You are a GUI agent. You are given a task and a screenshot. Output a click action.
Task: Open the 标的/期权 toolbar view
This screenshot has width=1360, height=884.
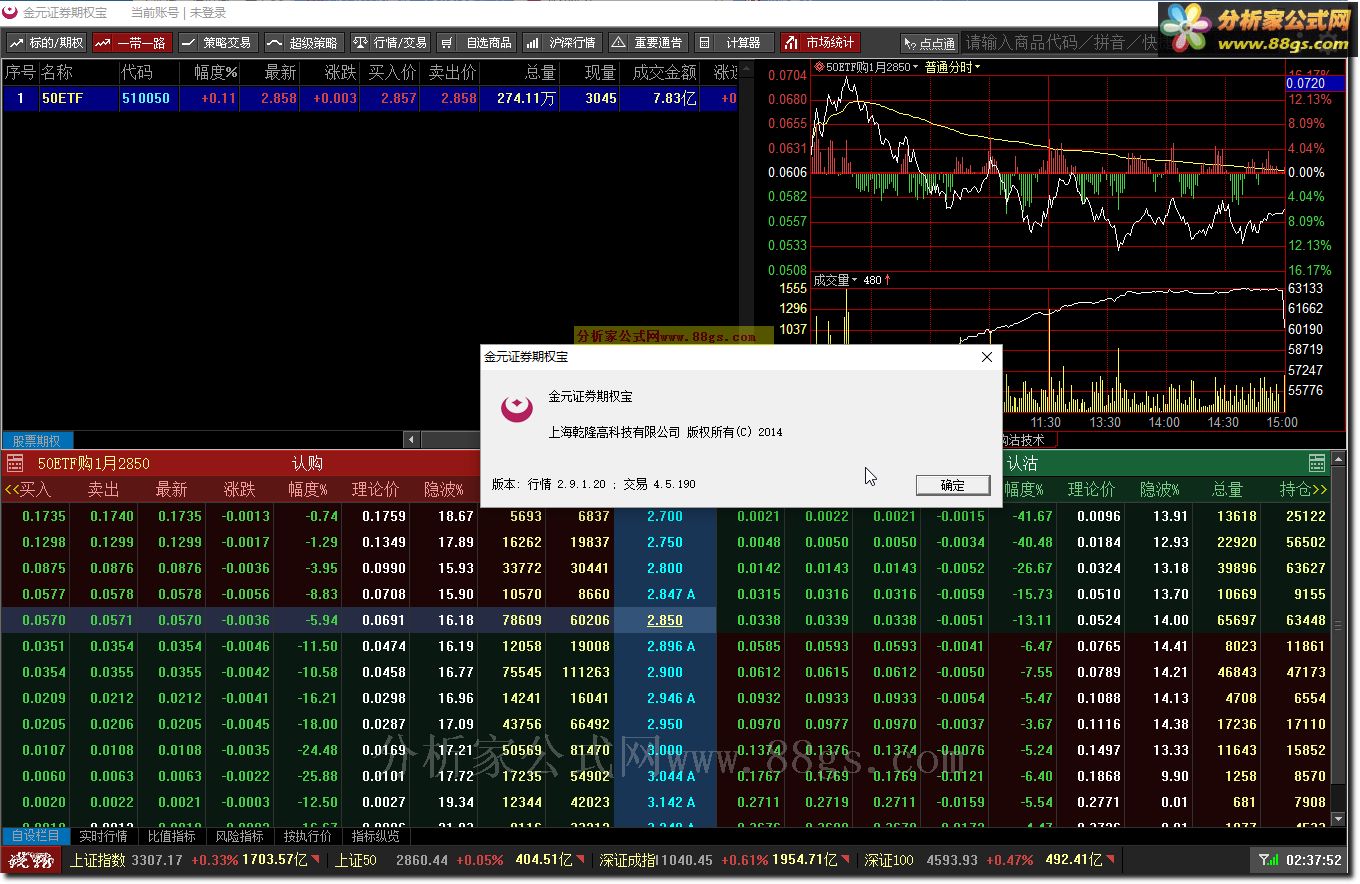coord(46,43)
